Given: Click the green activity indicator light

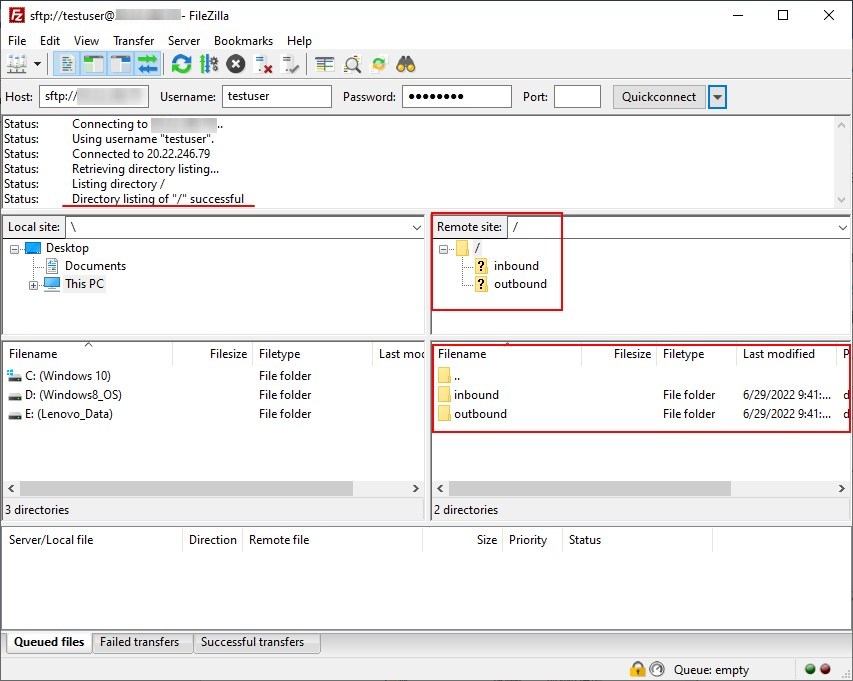Looking at the screenshot, I should [x=810, y=669].
